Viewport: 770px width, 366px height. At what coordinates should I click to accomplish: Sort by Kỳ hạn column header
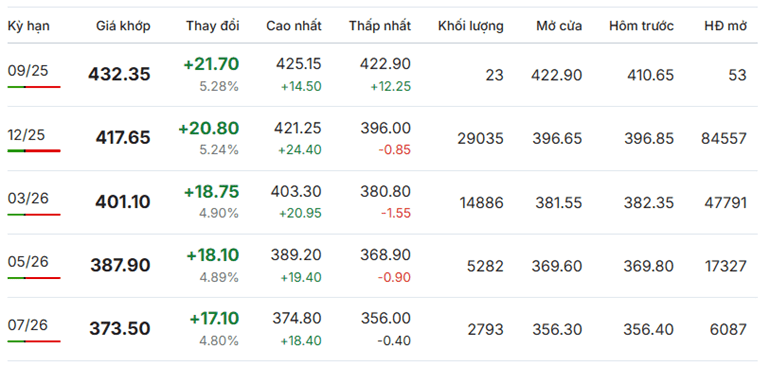[28, 26]
